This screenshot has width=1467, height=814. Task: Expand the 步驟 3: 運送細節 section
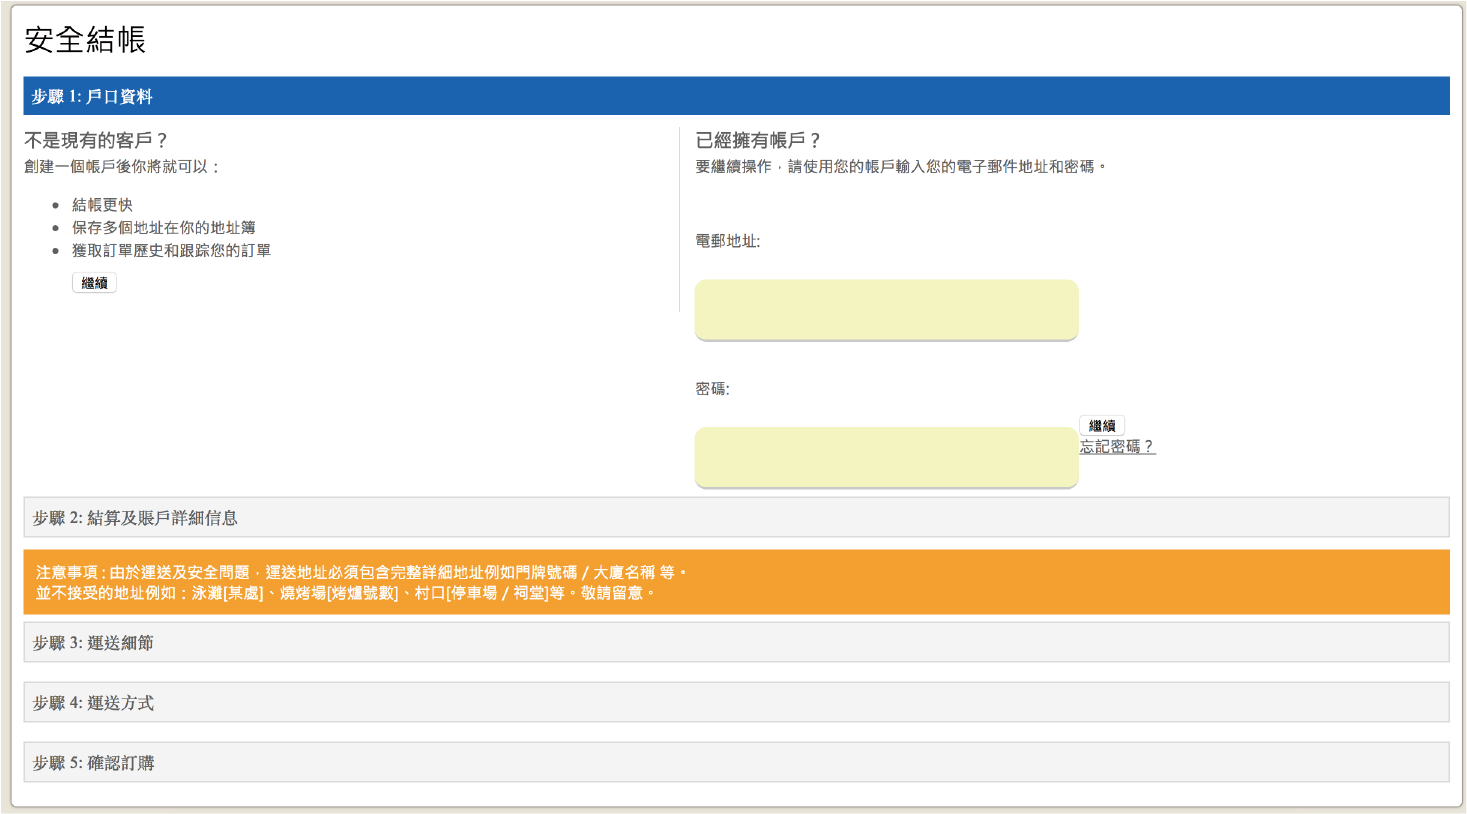click(733, 641)
